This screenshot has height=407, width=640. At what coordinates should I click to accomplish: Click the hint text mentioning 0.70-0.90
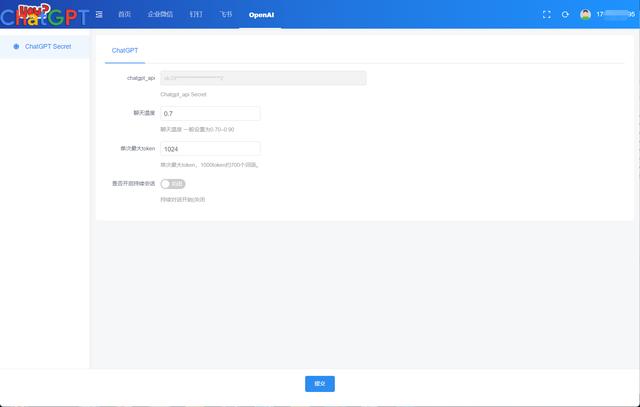pos(197,129)
